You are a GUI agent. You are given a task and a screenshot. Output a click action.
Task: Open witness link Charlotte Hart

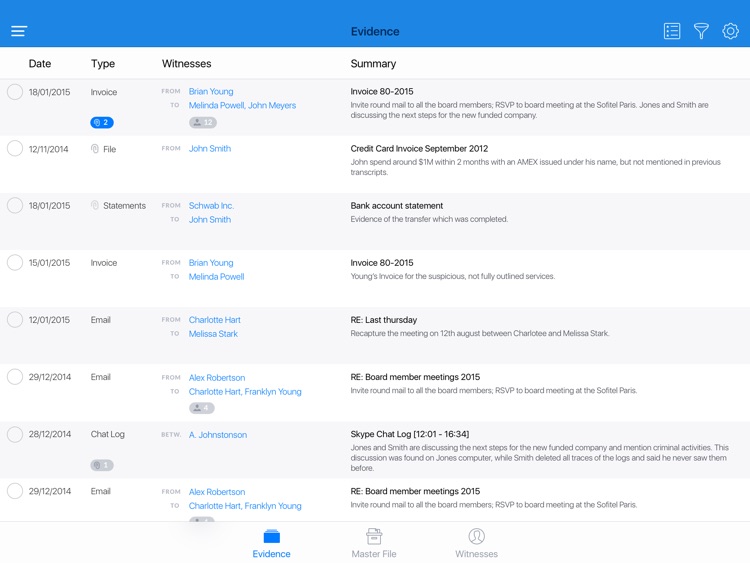coord(215,320)
